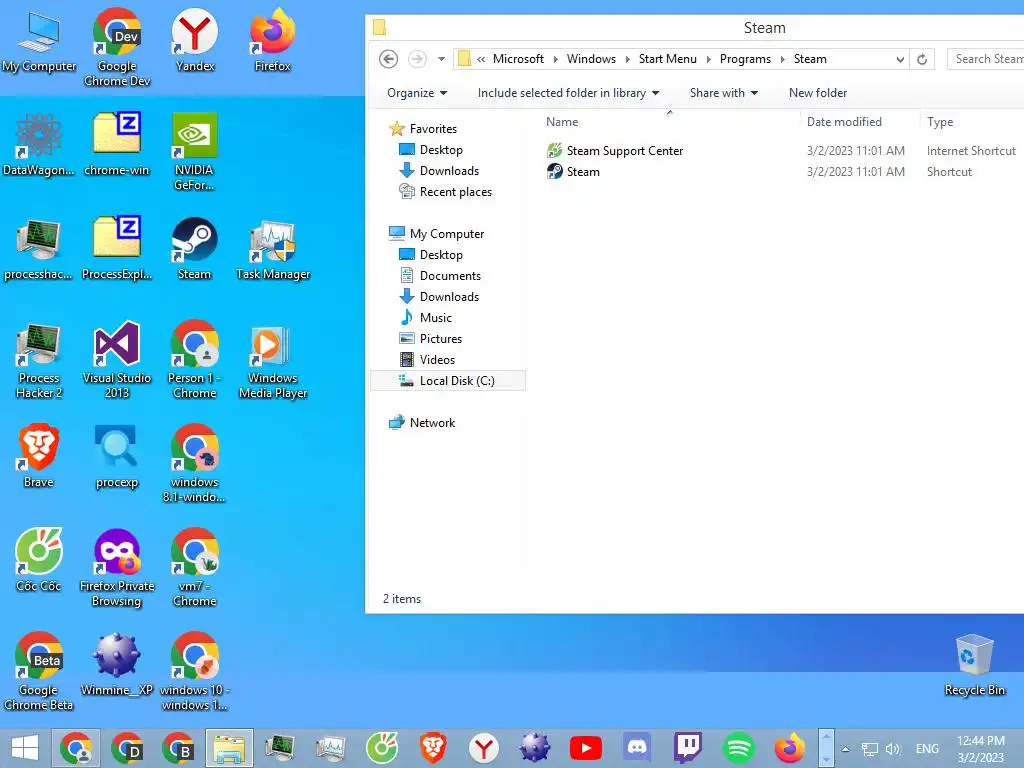Viewport: 1024px width, 768px height.
Task: Select the procexp desktop icon
Action: pos(117,457)
